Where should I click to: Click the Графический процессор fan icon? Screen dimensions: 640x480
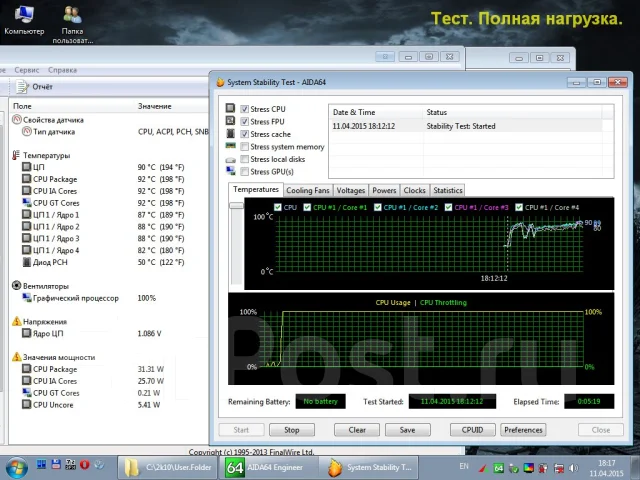[x=27, y=298]
